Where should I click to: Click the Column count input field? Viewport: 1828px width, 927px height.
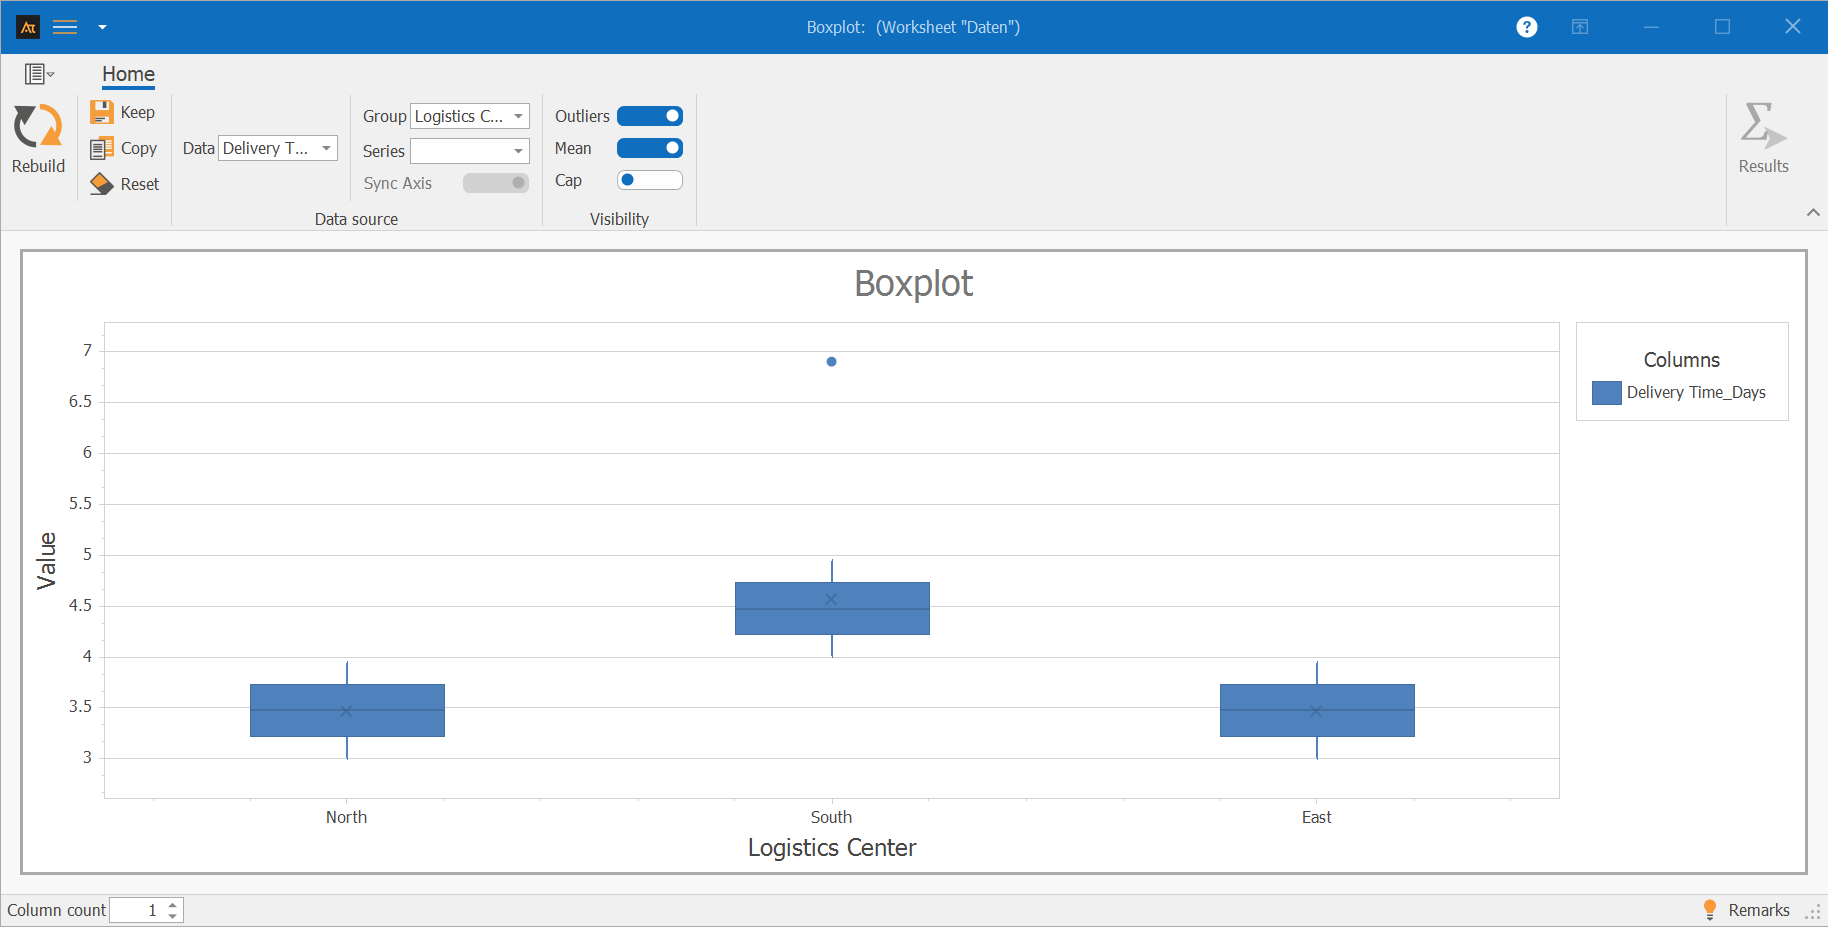pyautogui.click(x=137, y=910)
